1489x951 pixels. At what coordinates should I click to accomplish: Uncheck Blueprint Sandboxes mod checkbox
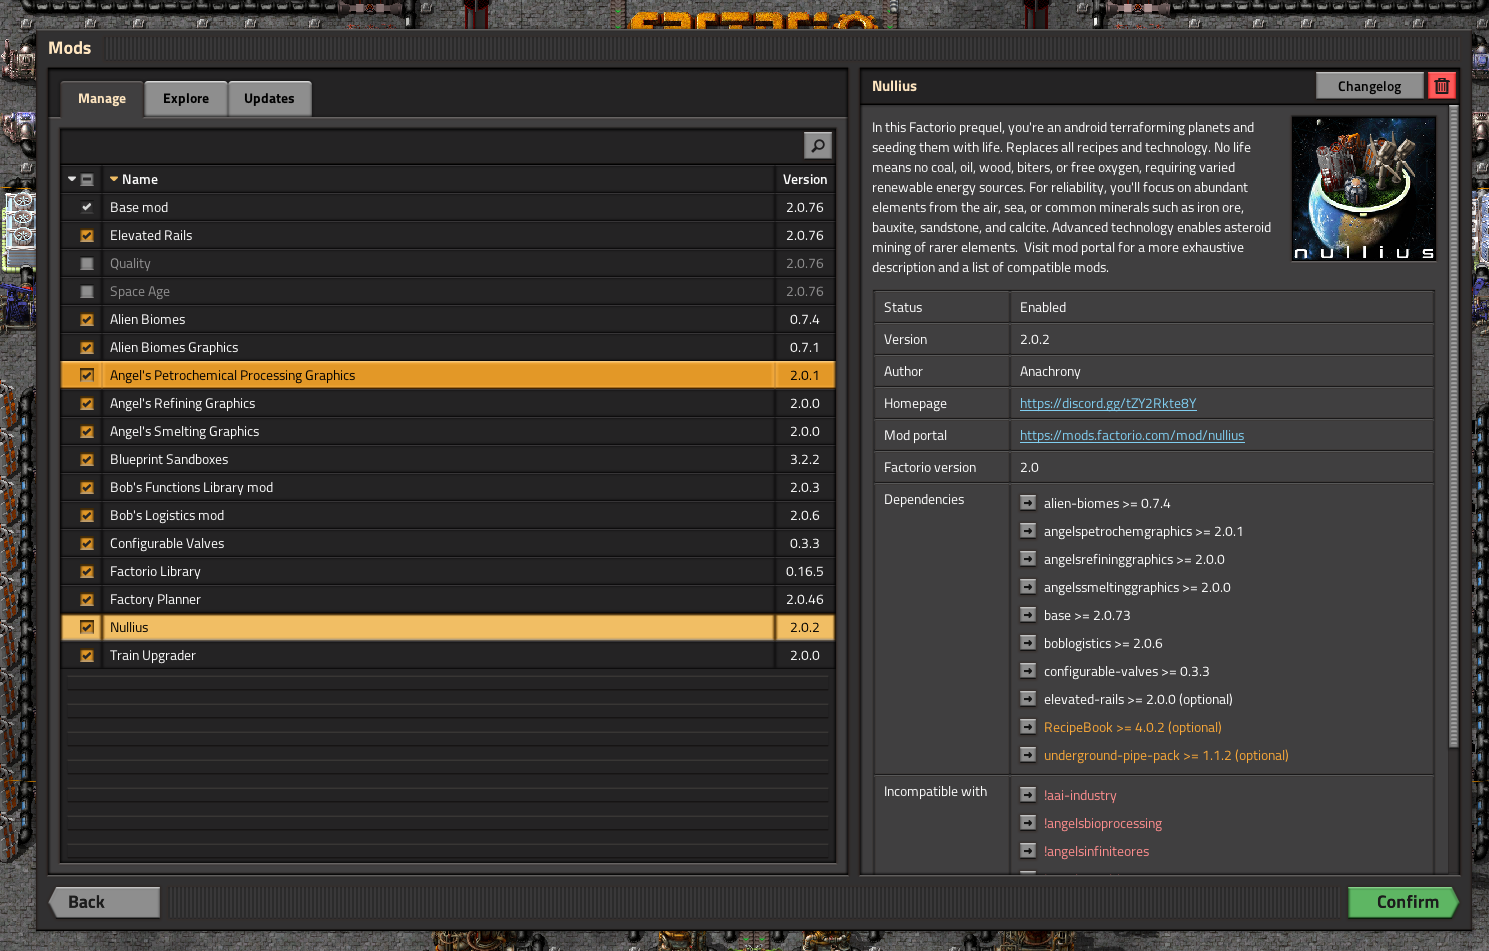pyautogui.click(x=87, y=460)
